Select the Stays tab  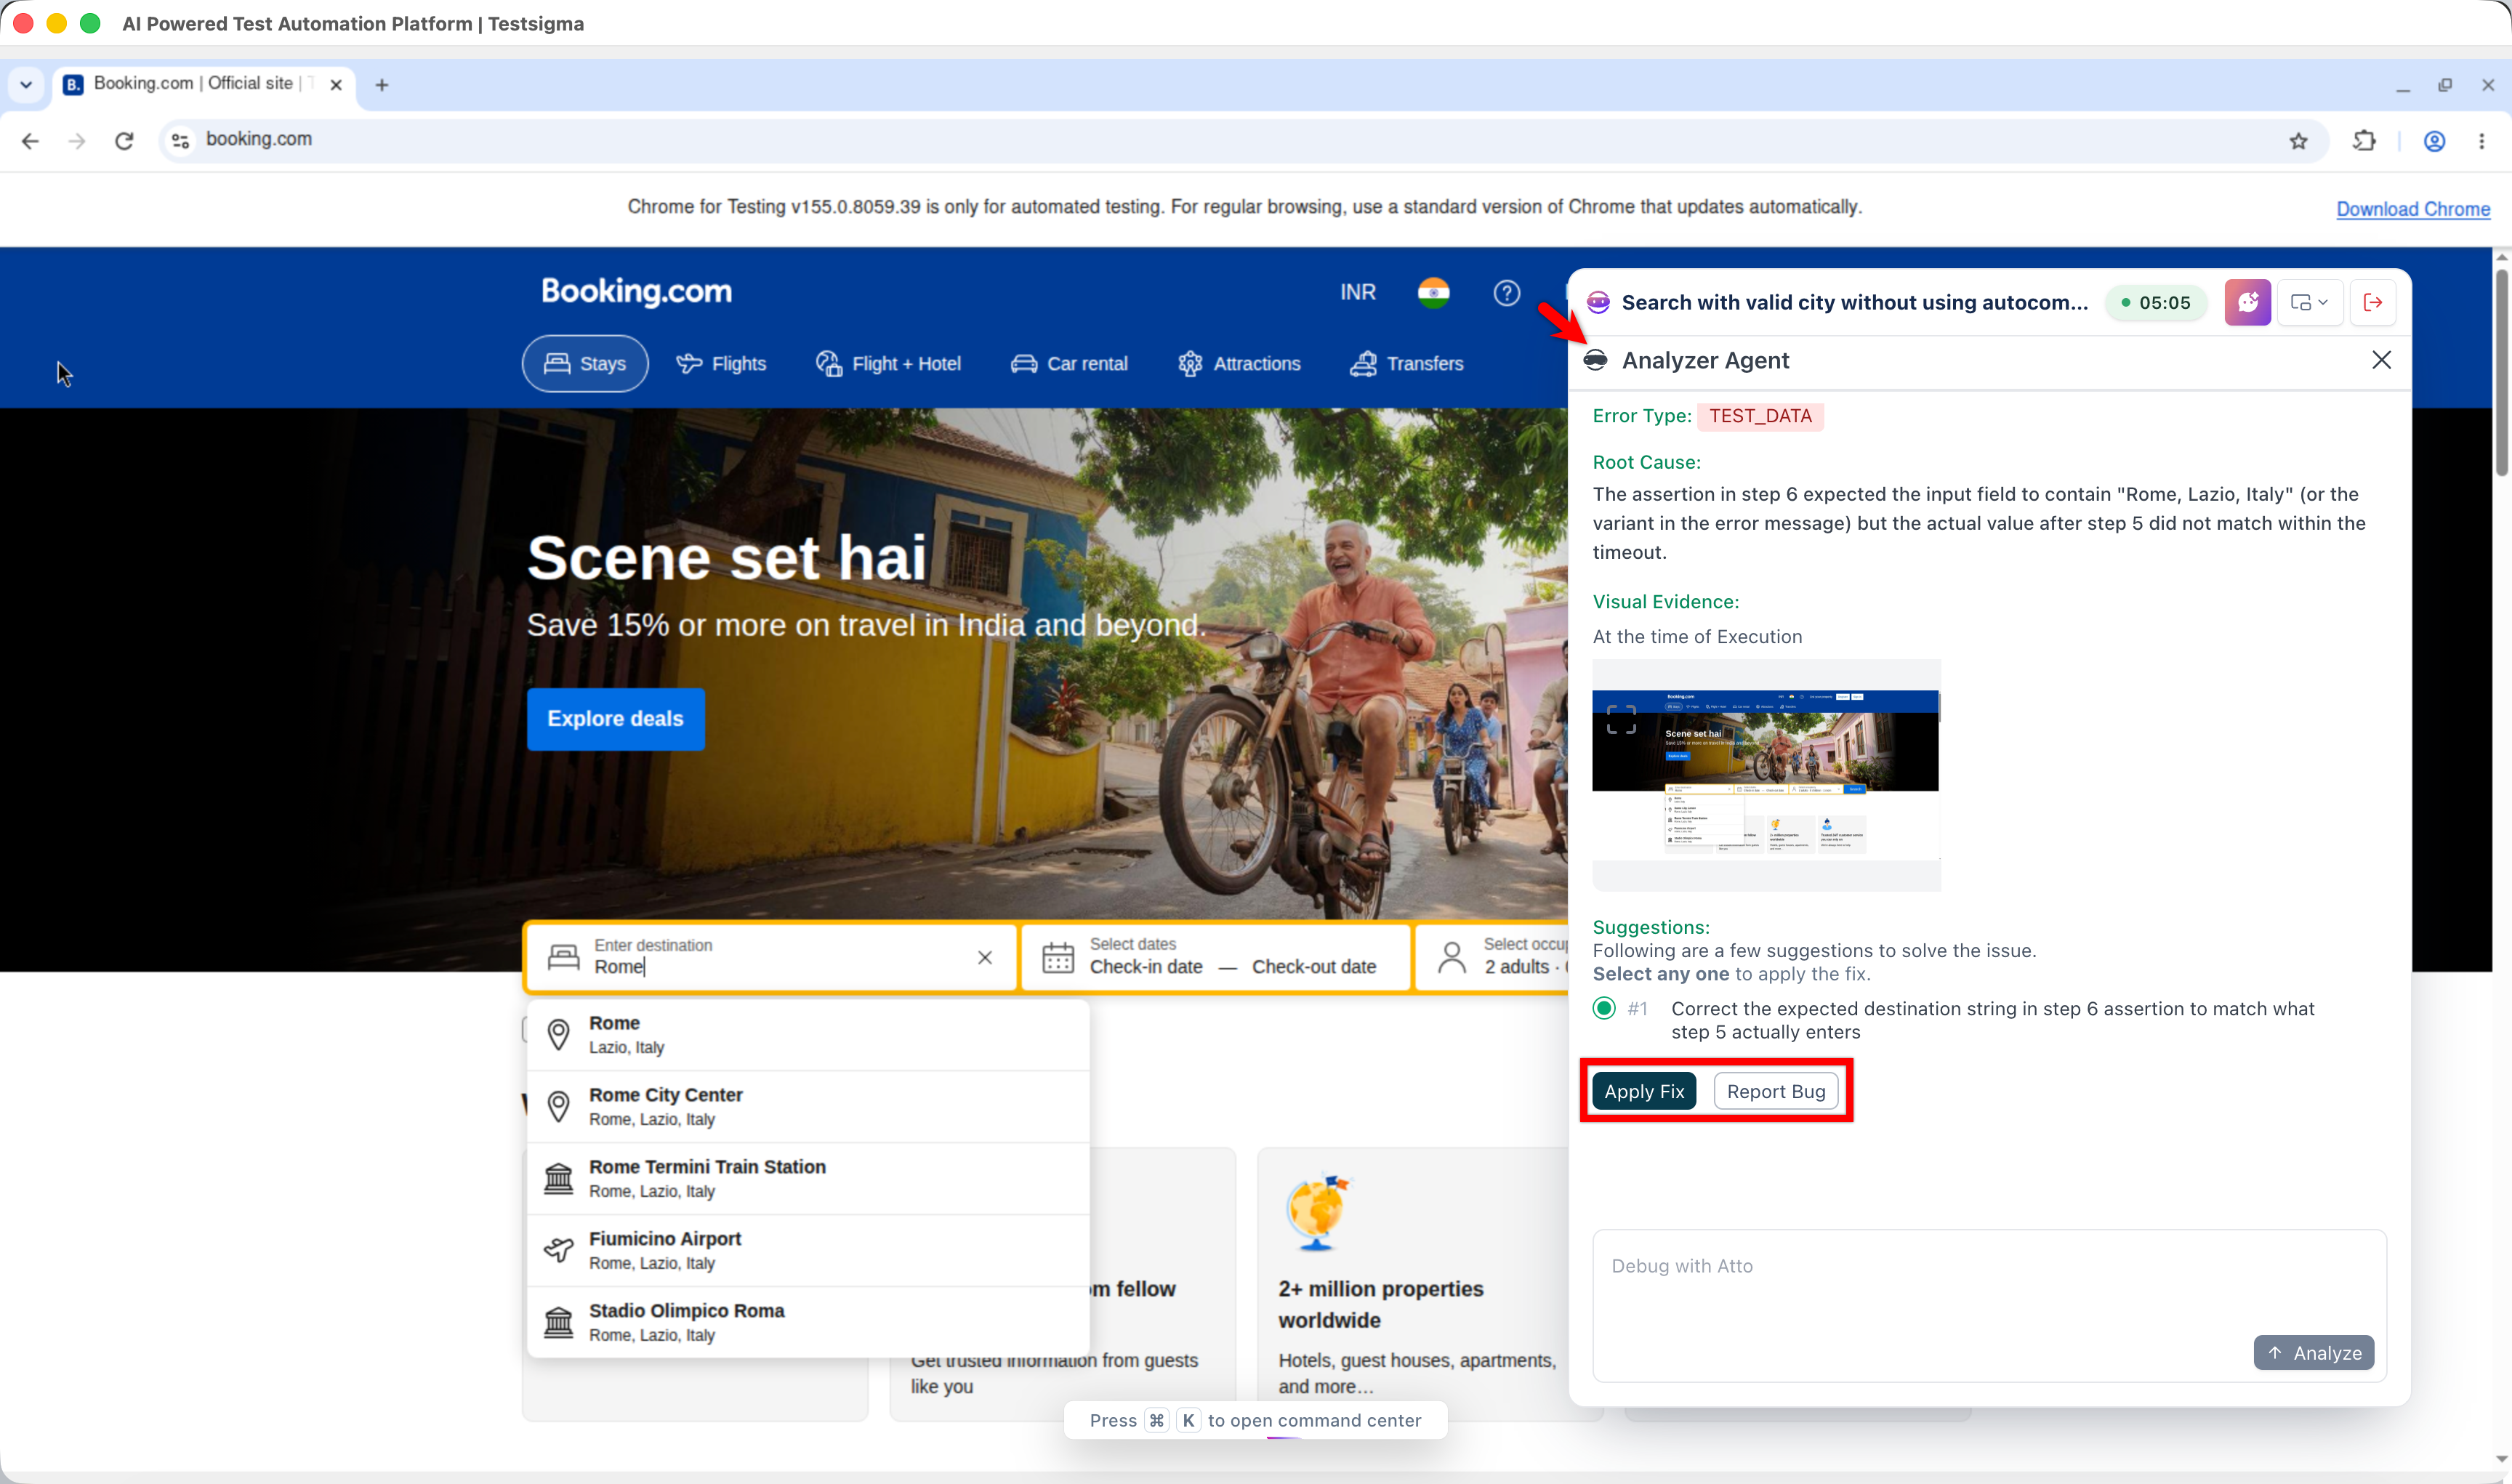click(x=585, y=363)
